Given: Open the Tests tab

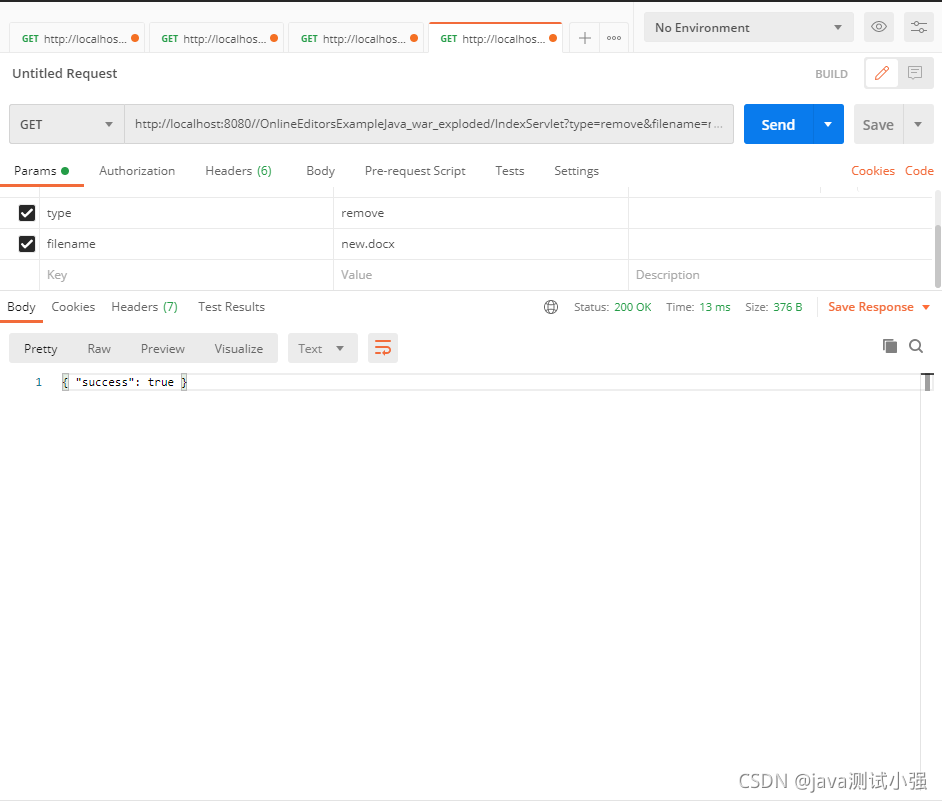Looking at the screenshot, I should (x=509, y=171).
